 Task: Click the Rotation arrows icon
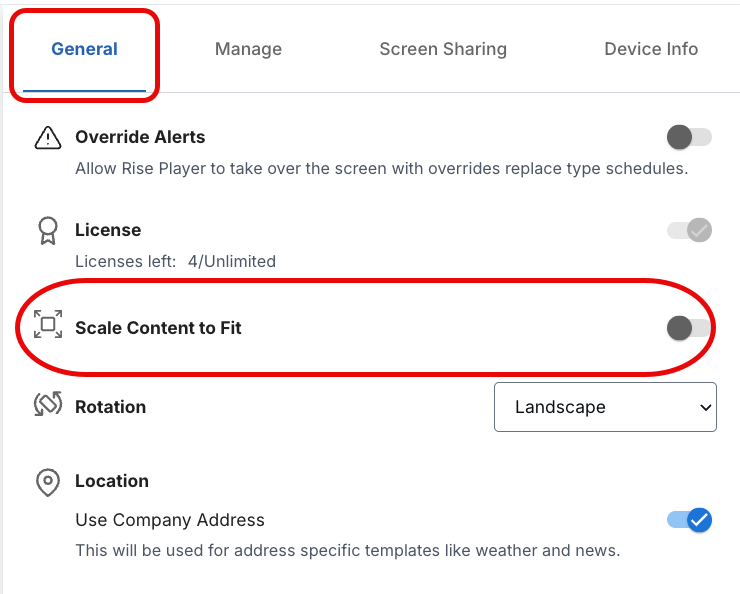tap(48, 404)
